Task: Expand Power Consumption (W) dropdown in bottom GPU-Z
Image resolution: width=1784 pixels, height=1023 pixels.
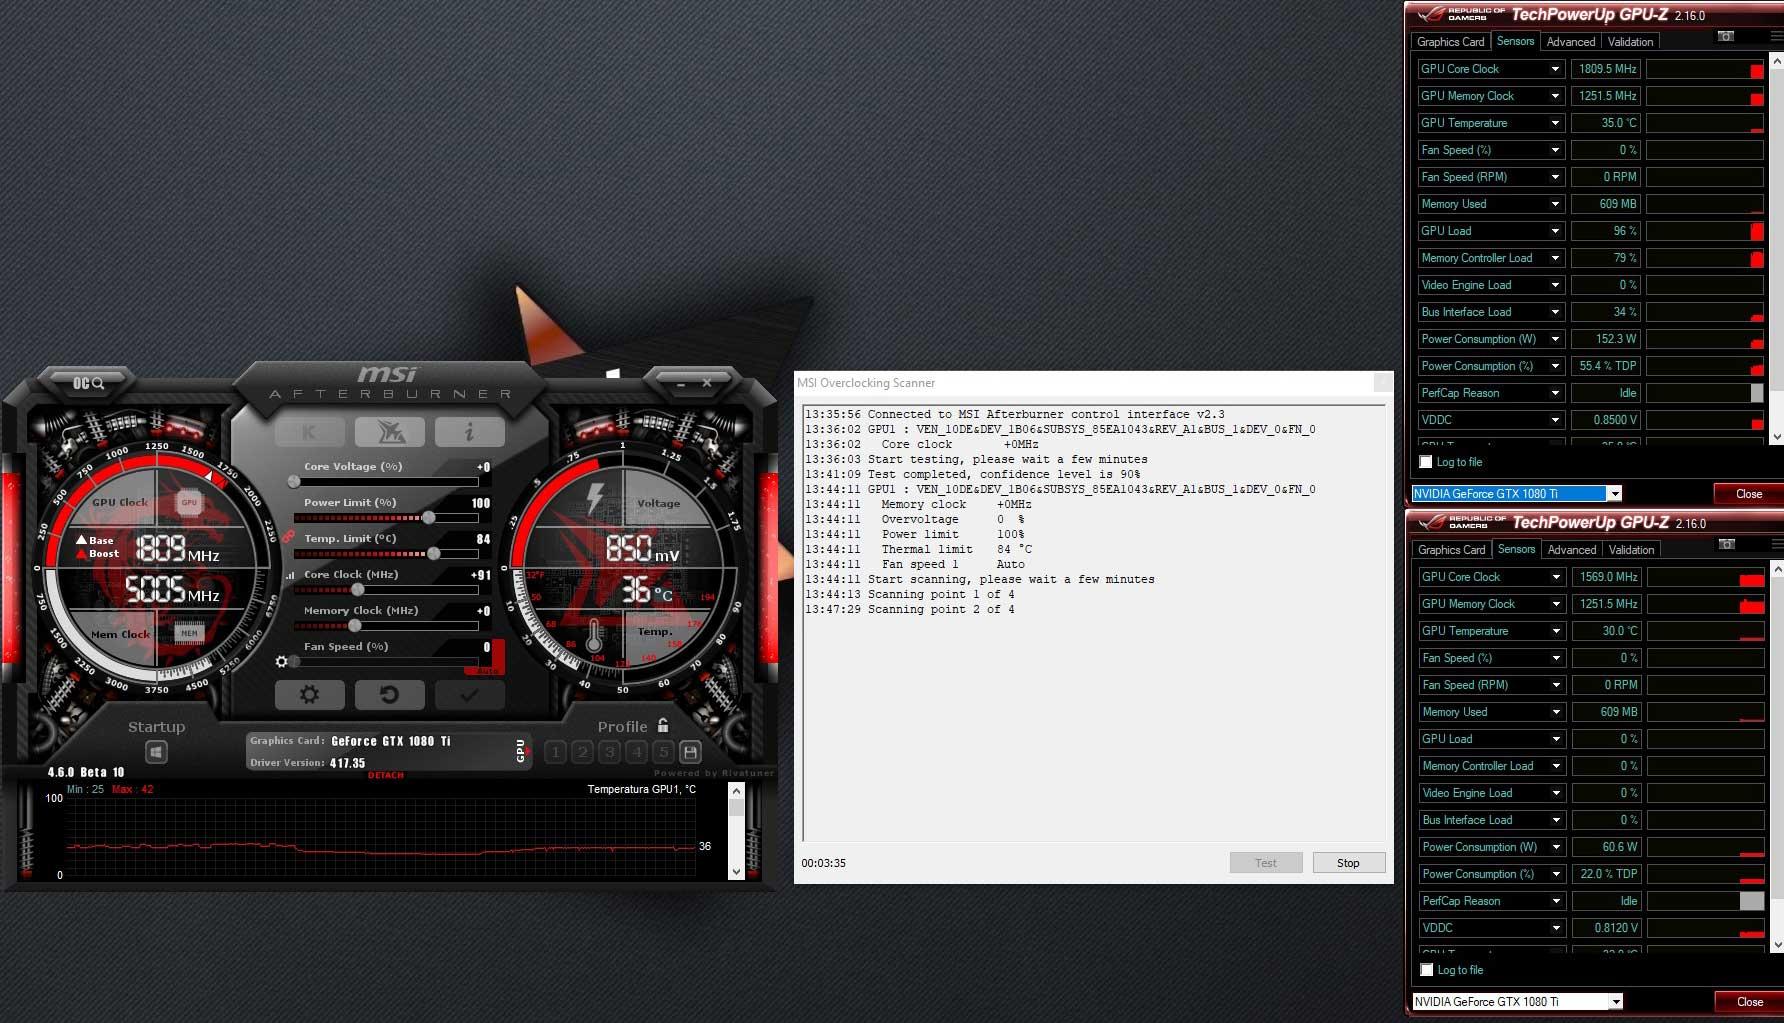Action: [x=1556, y=847]
